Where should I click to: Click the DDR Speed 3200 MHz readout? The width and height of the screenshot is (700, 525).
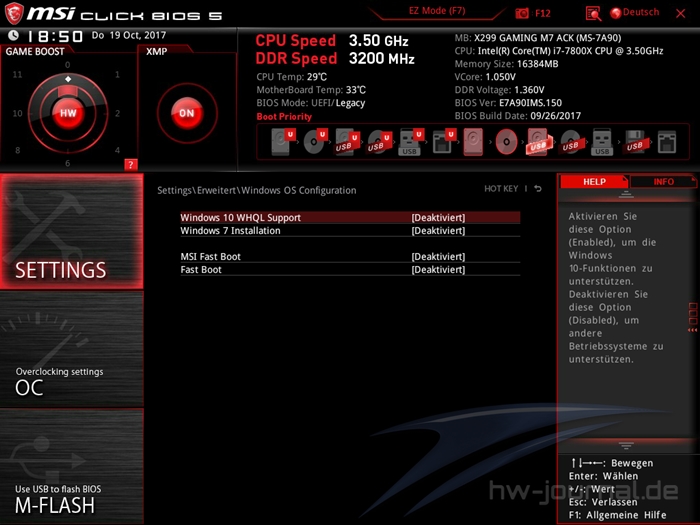tap(335, 58)
